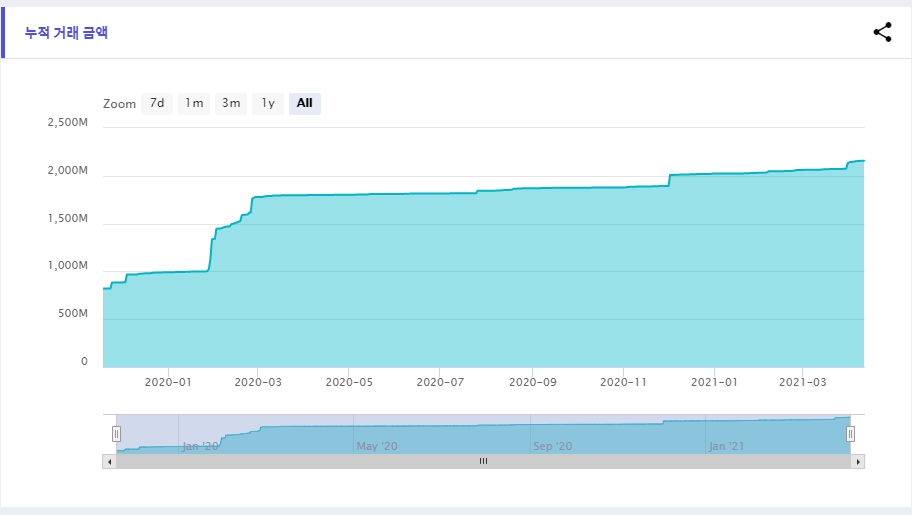Viewport: 912px width, 515px height.
Task: Click the 1,000M axis label
Action: pos(67,265)
